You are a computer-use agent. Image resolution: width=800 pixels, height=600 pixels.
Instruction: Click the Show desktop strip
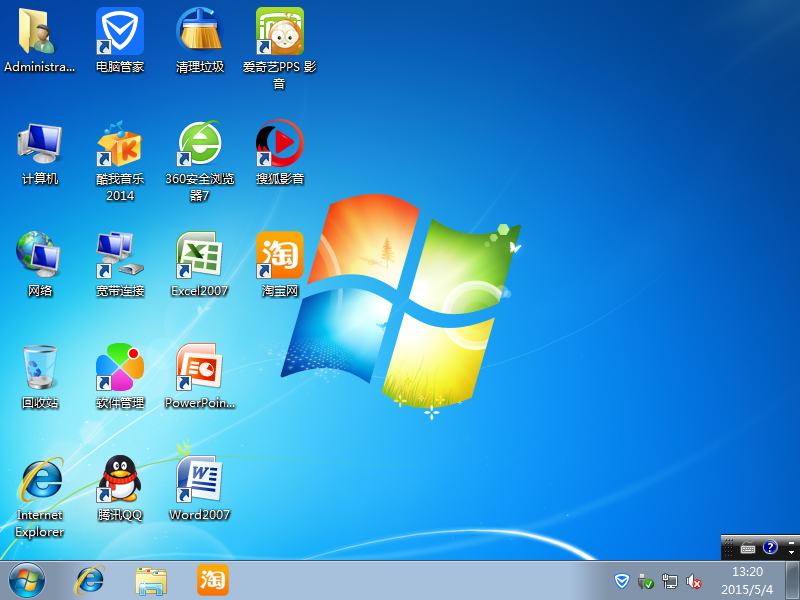pos(792,580)
